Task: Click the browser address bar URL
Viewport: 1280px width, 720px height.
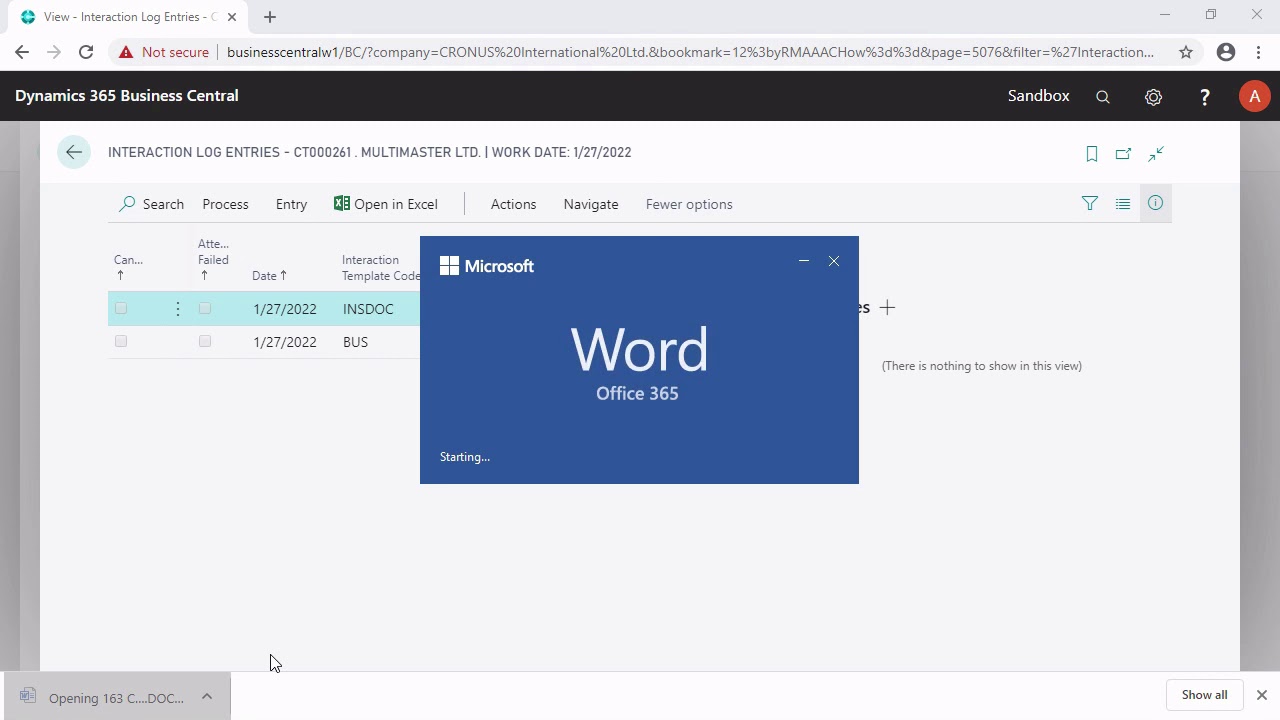Action: click(x=690, y=52)
